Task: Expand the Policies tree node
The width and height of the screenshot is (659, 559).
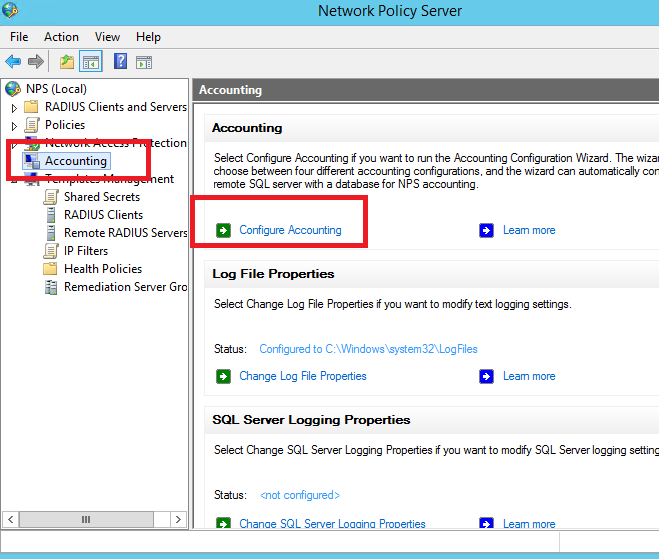Action: tap(14, 126)
